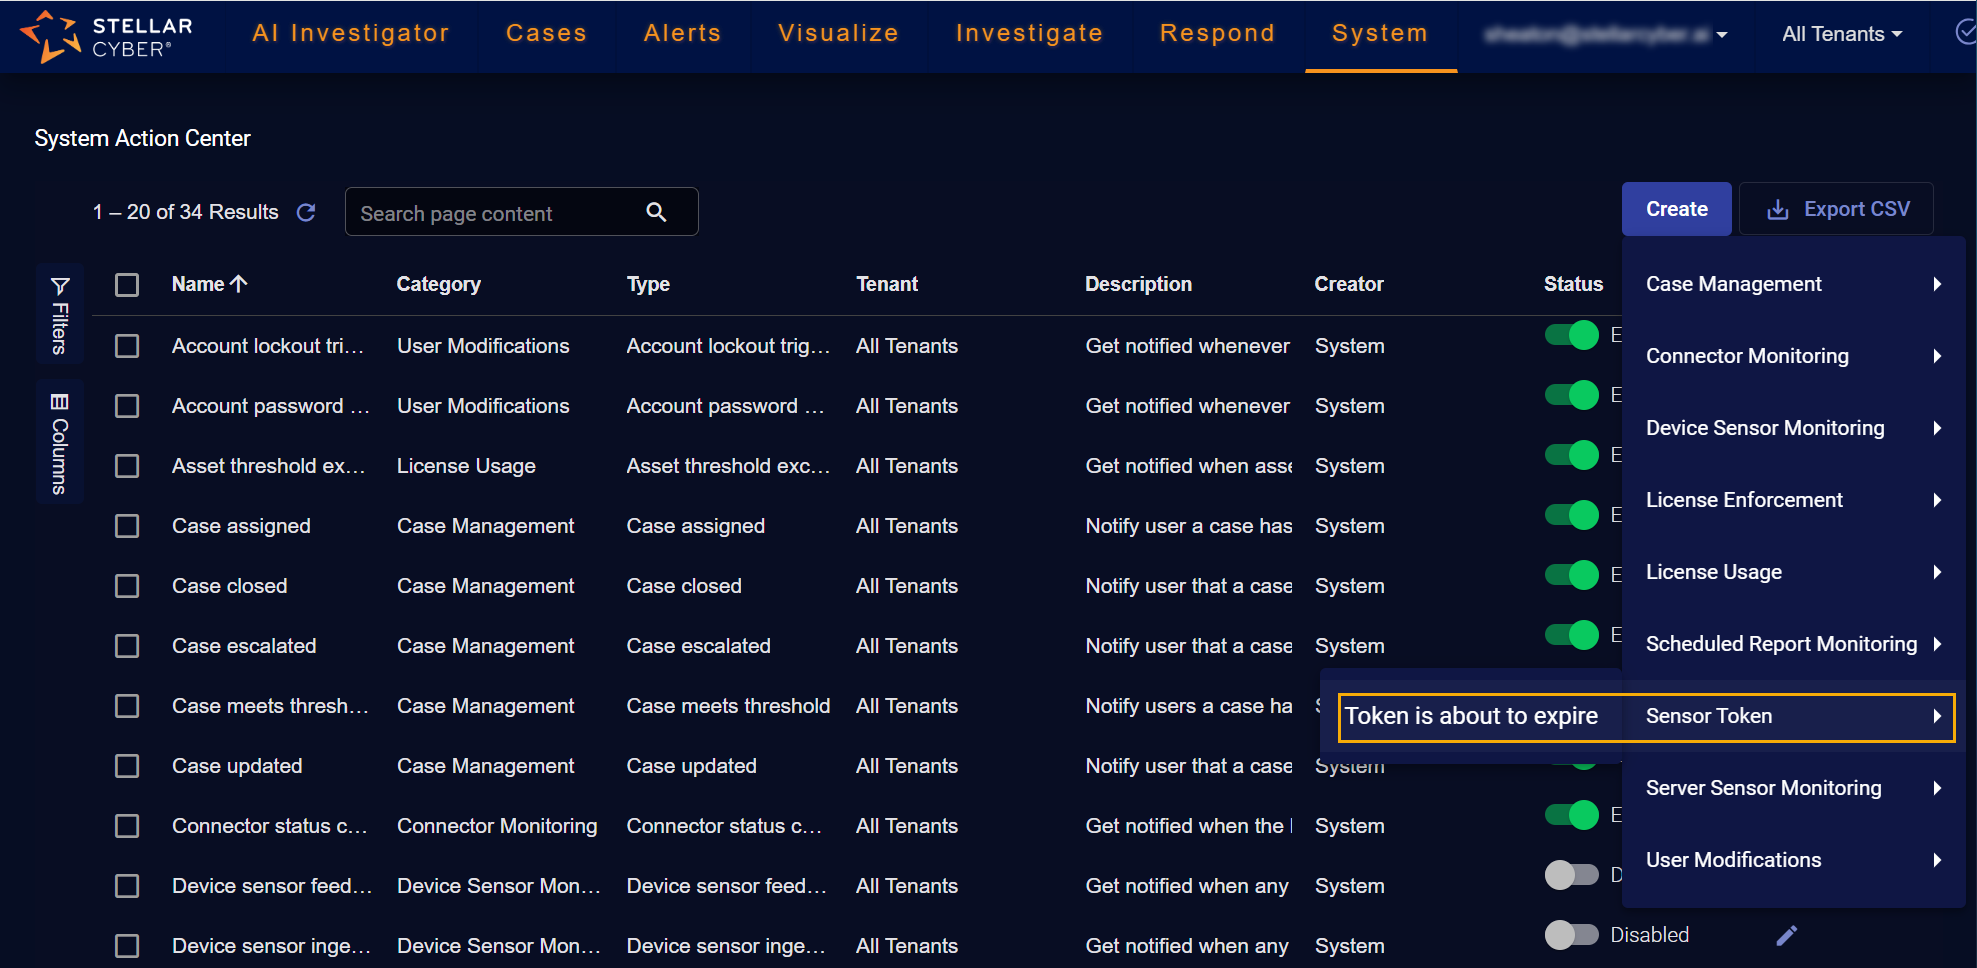Viewport: 1977px width, 968px height.
Task: Choose Token is about to expire
Action: [x=1471, y=716]
